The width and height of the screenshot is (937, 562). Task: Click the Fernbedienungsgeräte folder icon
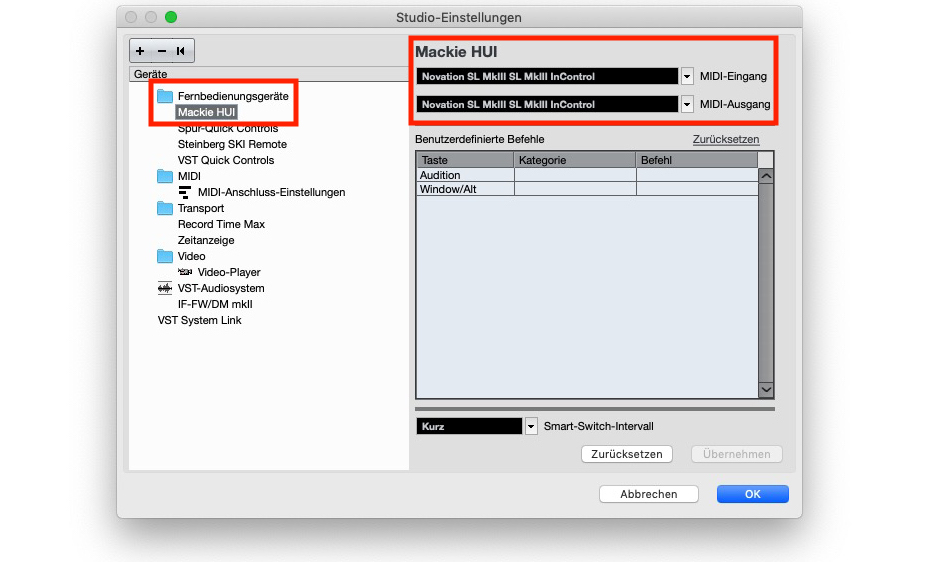165,96
